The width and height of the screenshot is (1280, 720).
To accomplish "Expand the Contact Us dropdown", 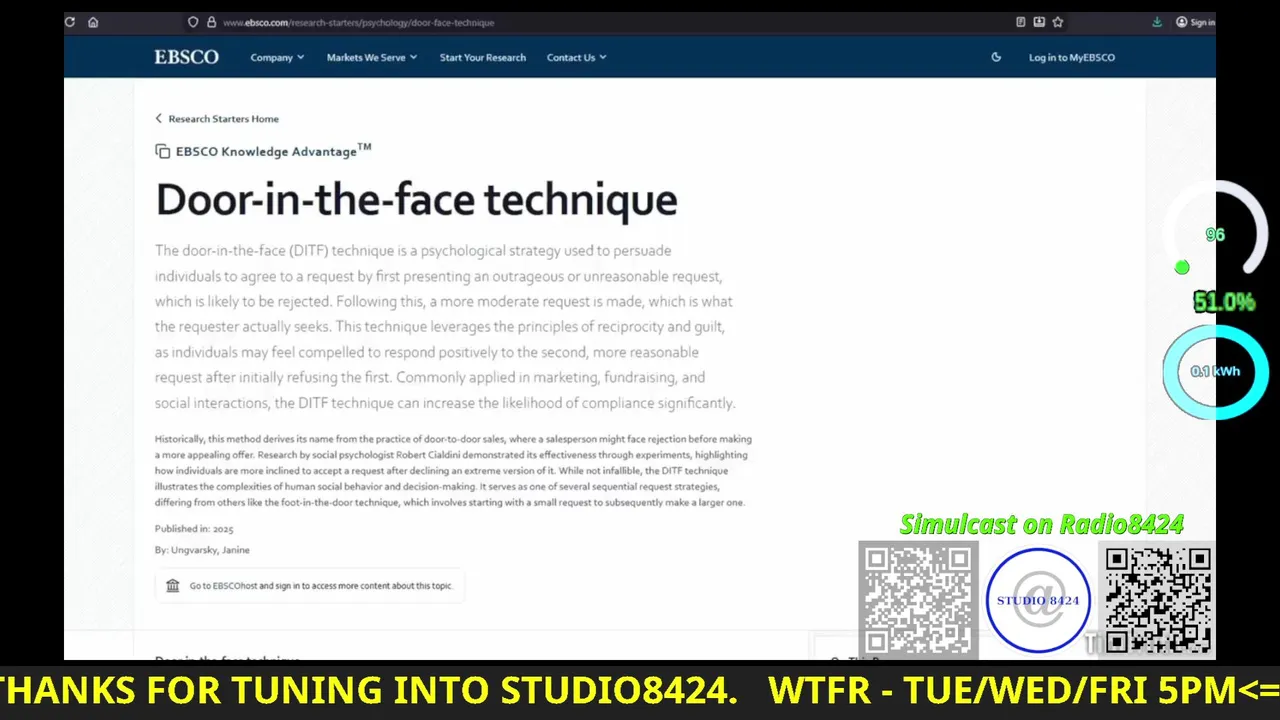I will point(577,57).
